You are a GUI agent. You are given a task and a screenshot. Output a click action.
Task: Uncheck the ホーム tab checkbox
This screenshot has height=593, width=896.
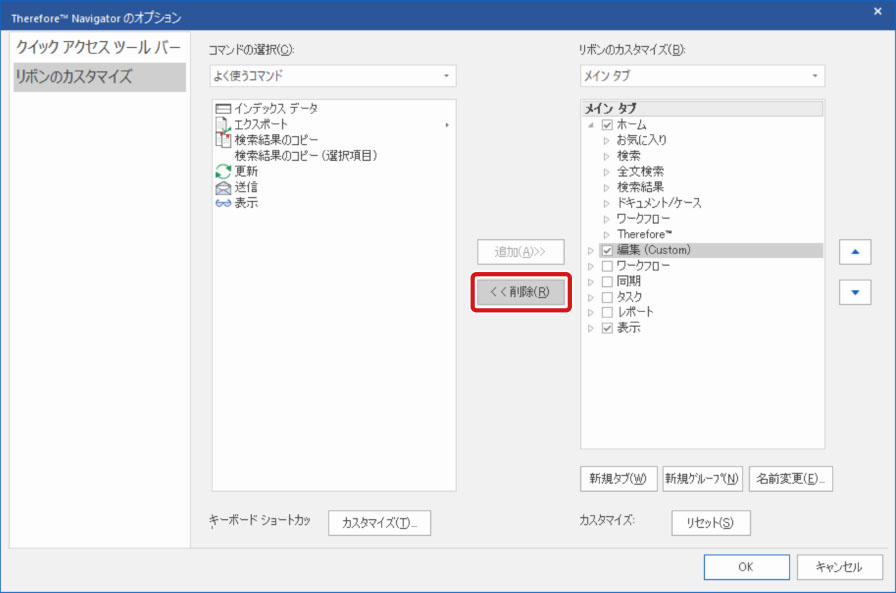[x=607, y=125]
